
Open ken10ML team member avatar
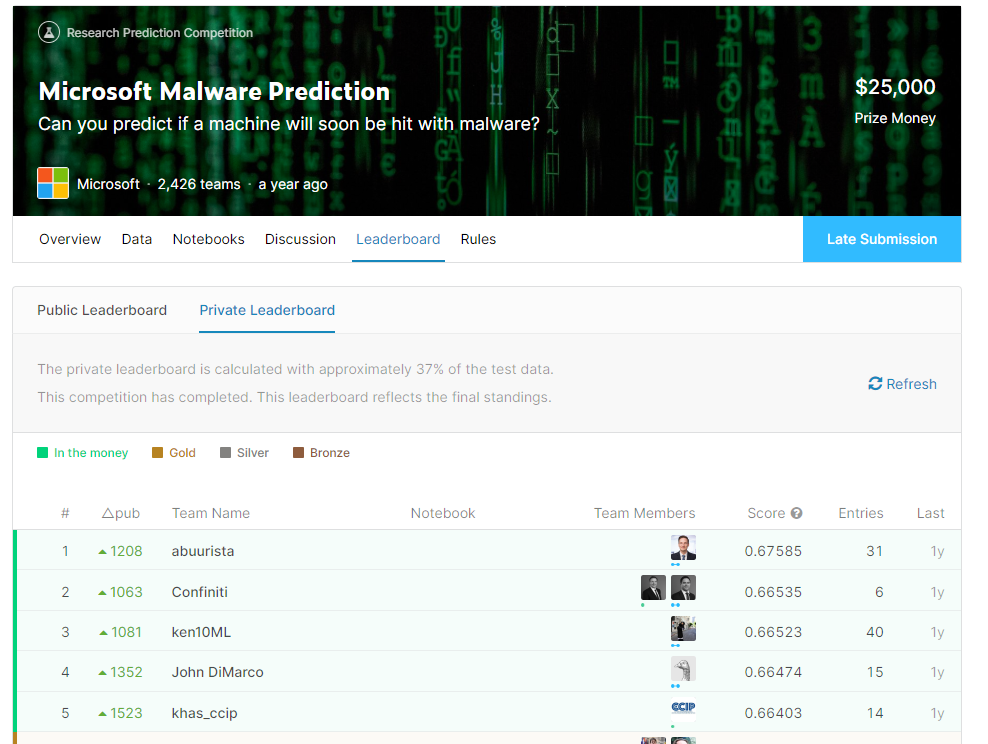point(683,629)
